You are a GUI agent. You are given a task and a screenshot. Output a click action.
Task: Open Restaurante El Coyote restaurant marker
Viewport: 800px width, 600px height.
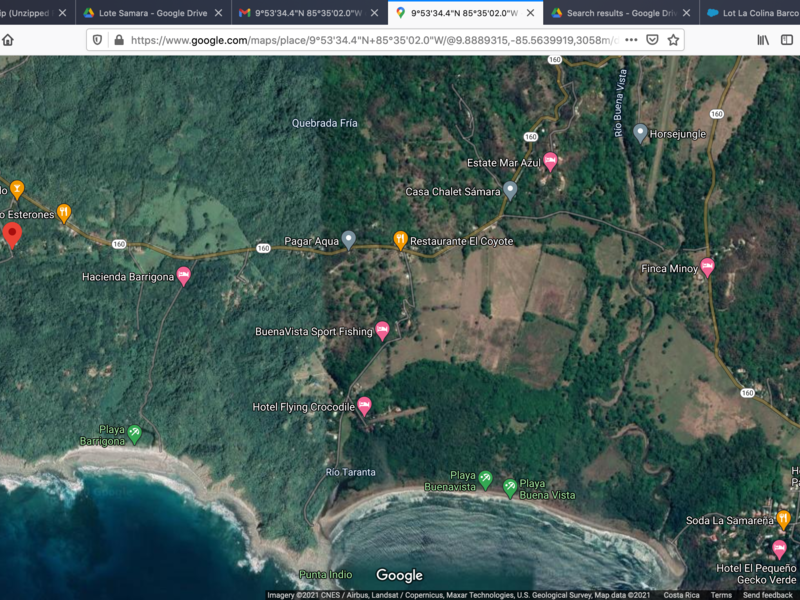click(x=401, y=240)
